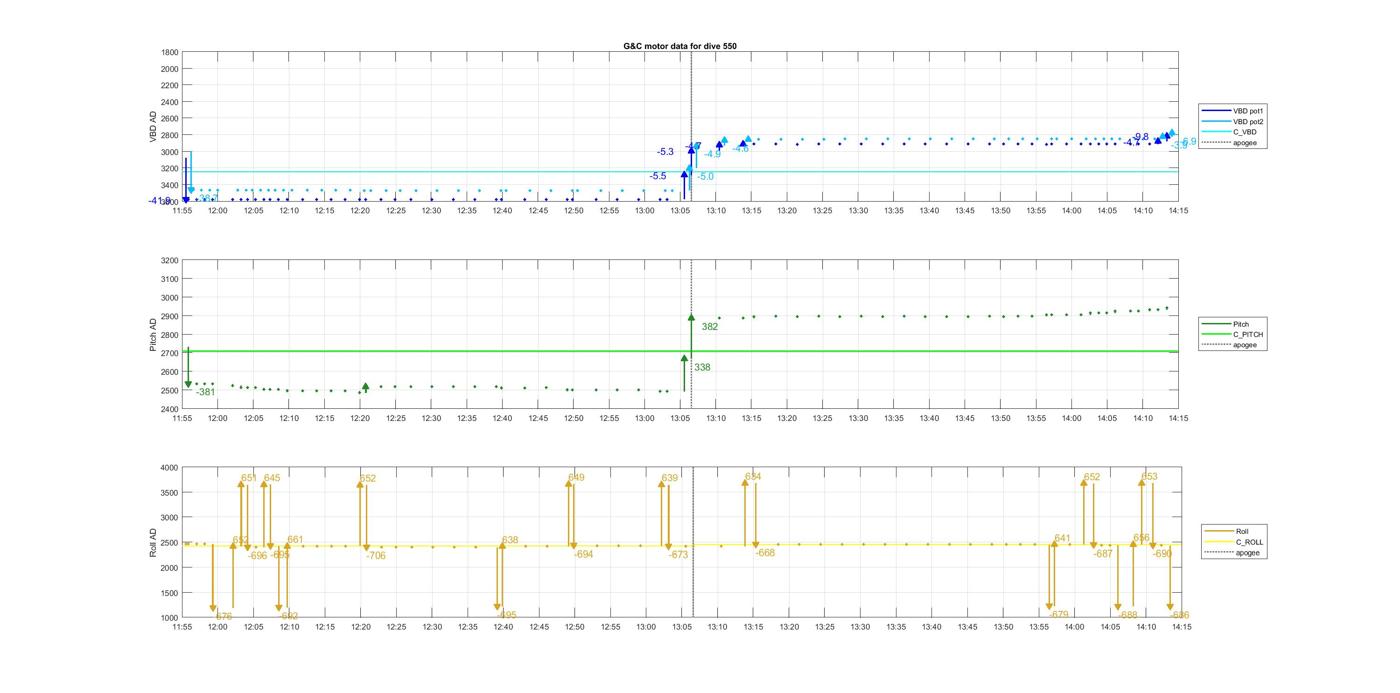This screenshot has width=1400, height=693.
Task: Click the 'Pitch AD' y-axis label
Action: [154, 335]
